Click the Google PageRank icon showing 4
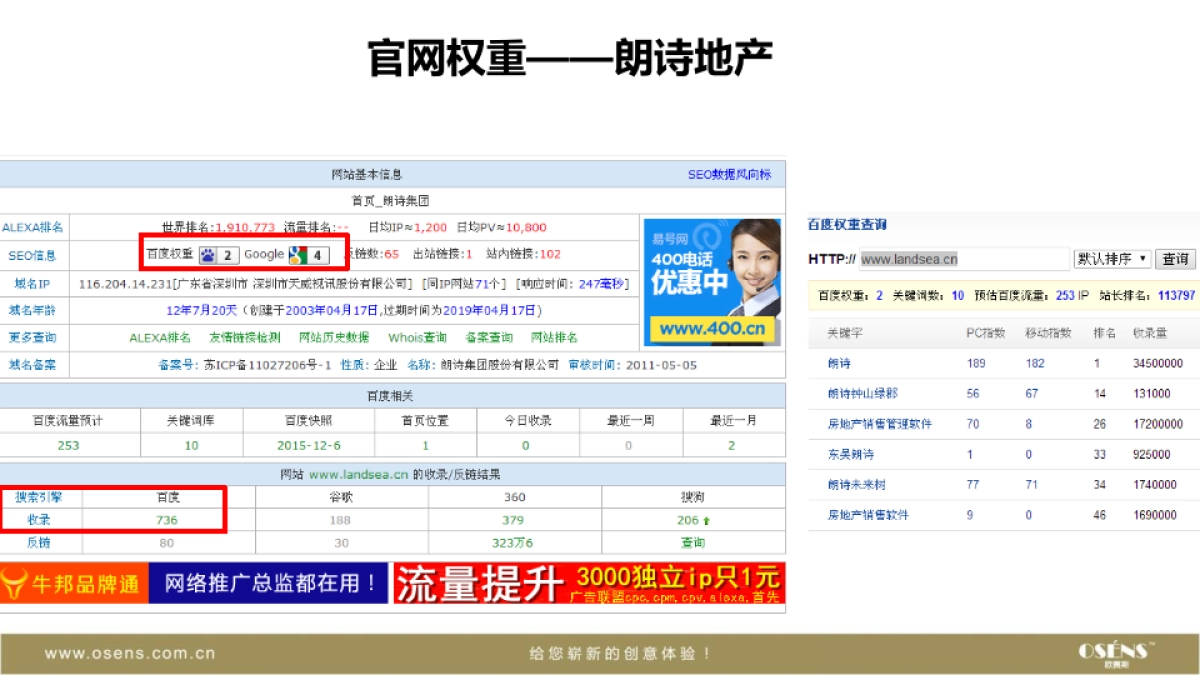Screen dimensions: 1200x675 pos(300,255)
